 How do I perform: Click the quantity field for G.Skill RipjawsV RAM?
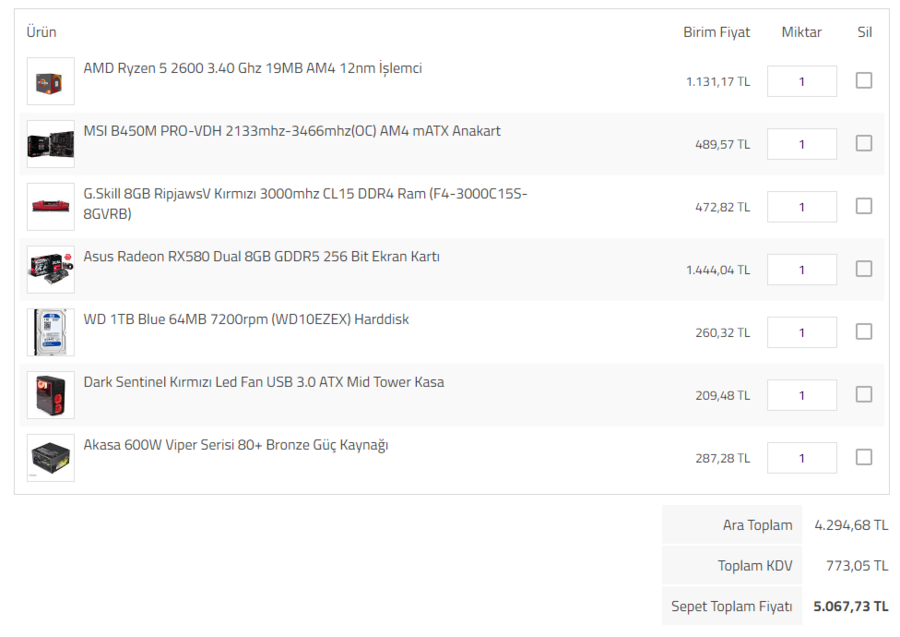point(801,207)
